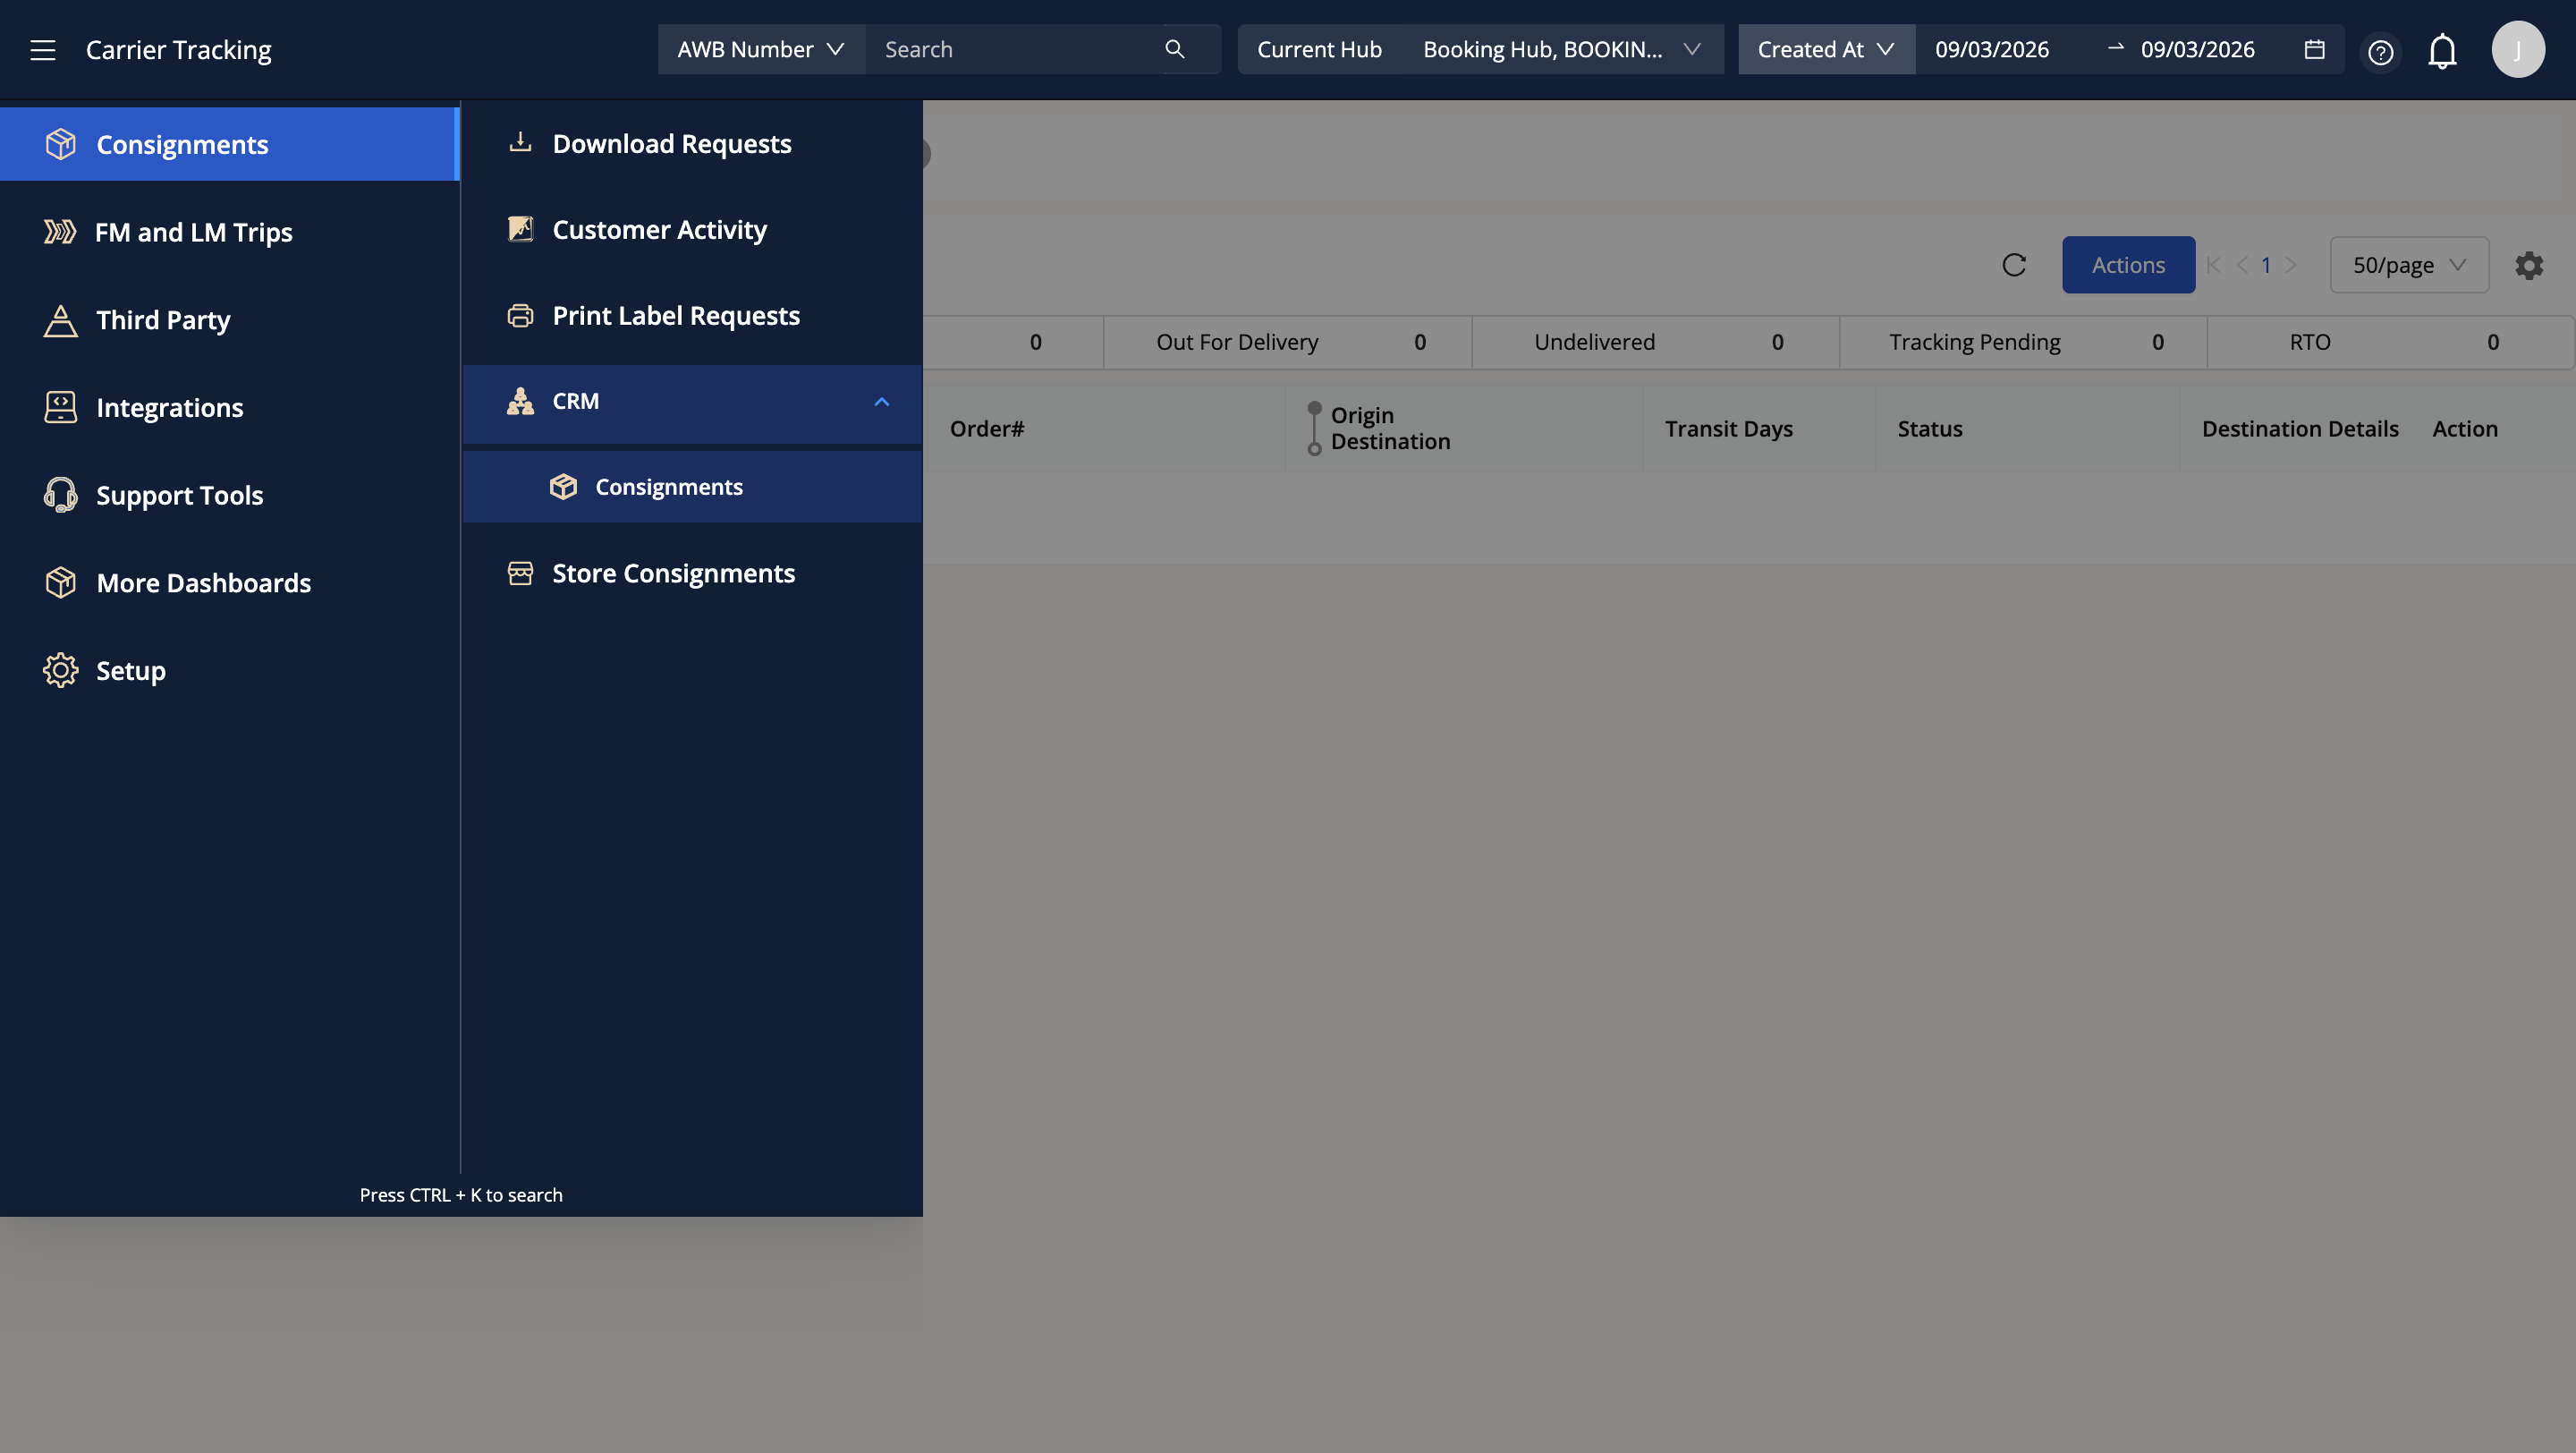Open the calendar date picker icon
The image size is (2576, 1453).
click(2314, 49)
